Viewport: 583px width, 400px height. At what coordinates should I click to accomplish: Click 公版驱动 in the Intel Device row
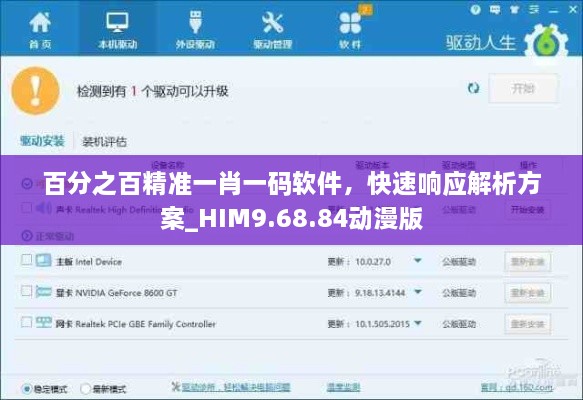(x=459, y=262)
